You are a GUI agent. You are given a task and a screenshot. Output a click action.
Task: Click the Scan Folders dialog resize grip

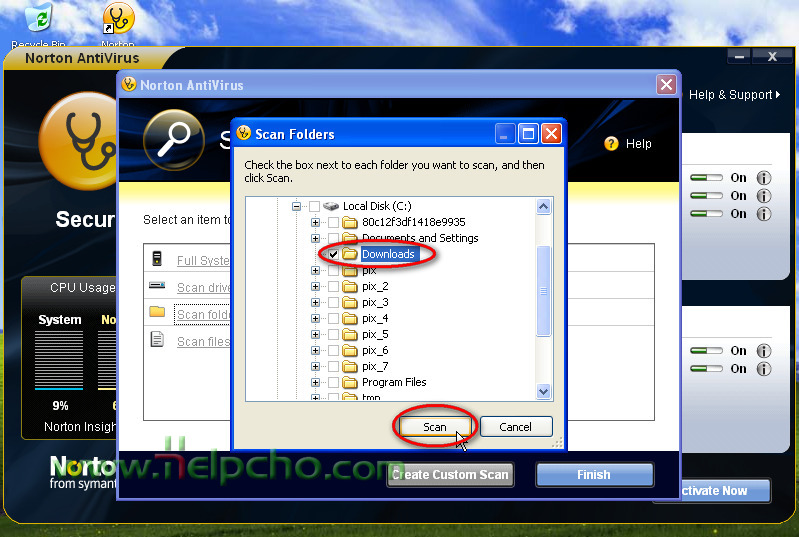(x=558, y=443)
